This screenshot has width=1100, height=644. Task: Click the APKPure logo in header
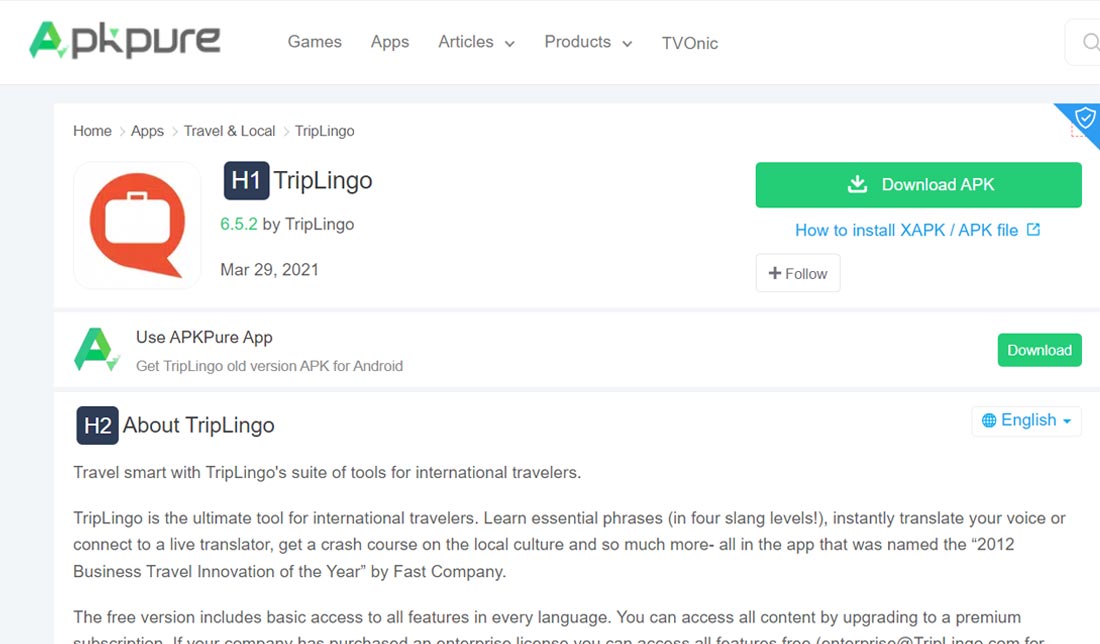click(125, 41)
